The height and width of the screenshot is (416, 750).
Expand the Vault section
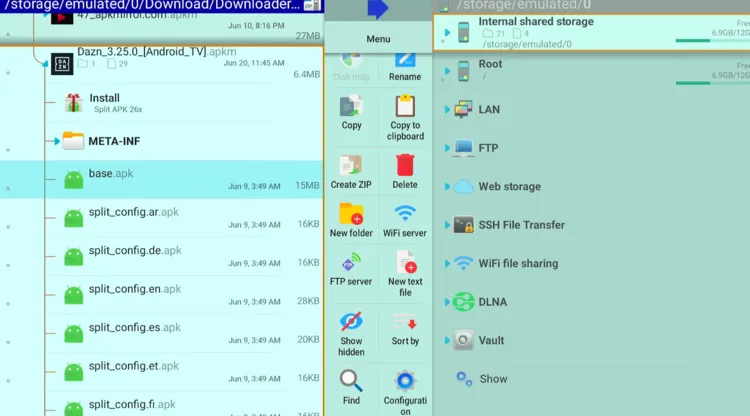point(447,340)
